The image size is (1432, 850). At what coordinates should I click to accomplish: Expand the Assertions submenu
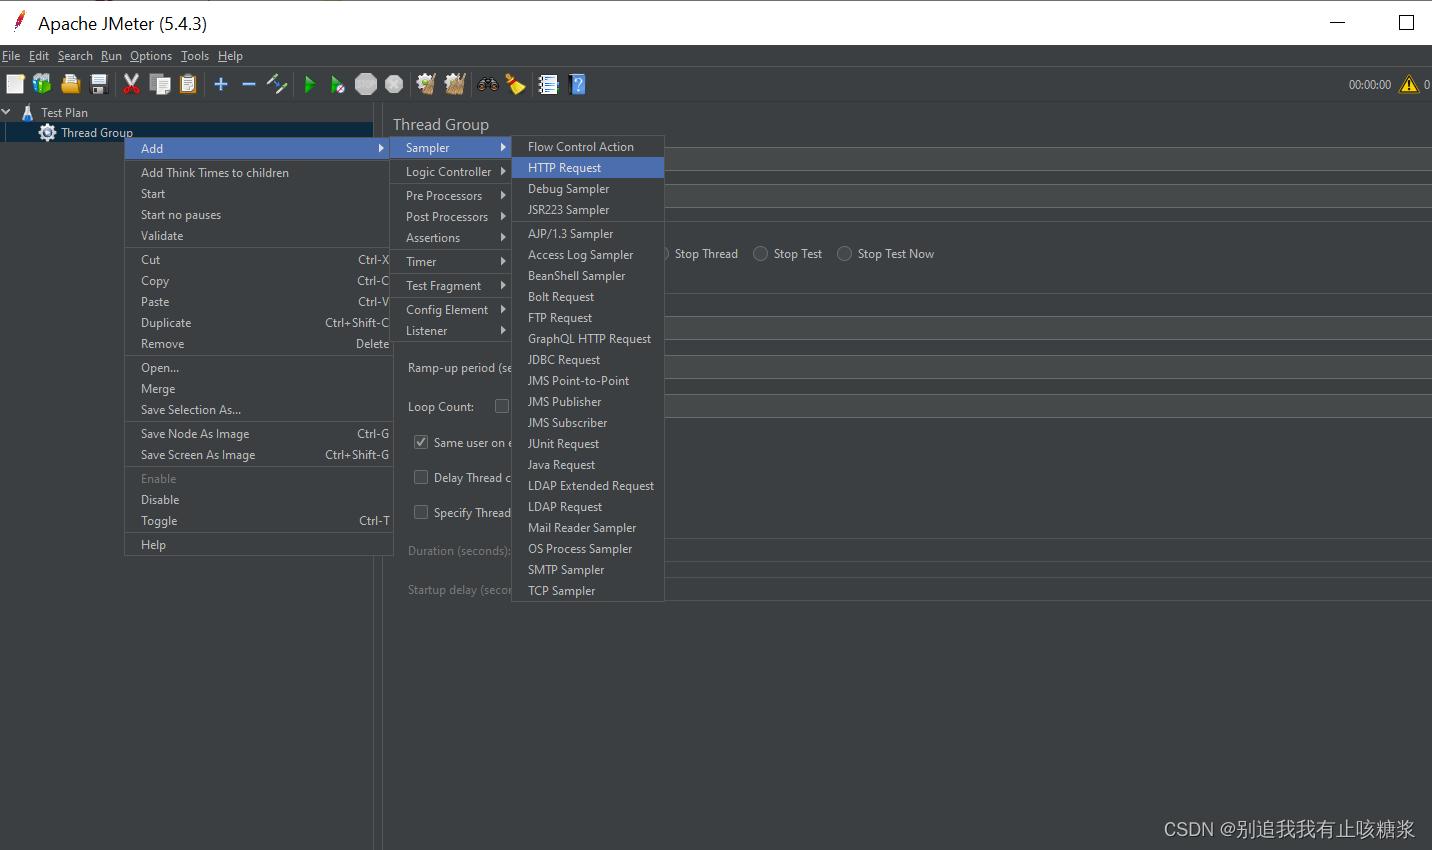(451, 237)
